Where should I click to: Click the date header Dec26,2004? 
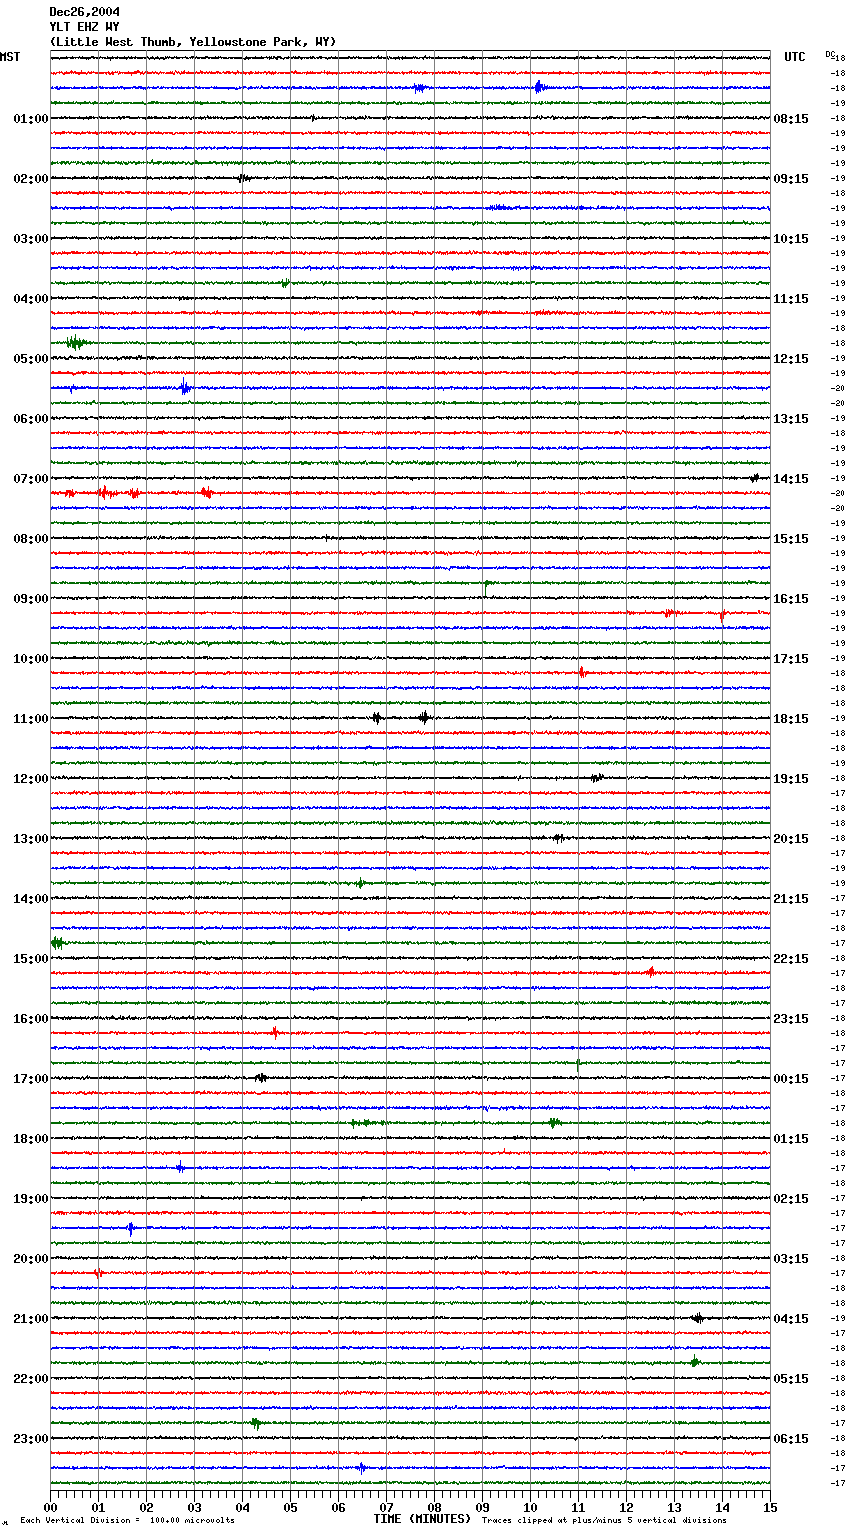[85, 12]
